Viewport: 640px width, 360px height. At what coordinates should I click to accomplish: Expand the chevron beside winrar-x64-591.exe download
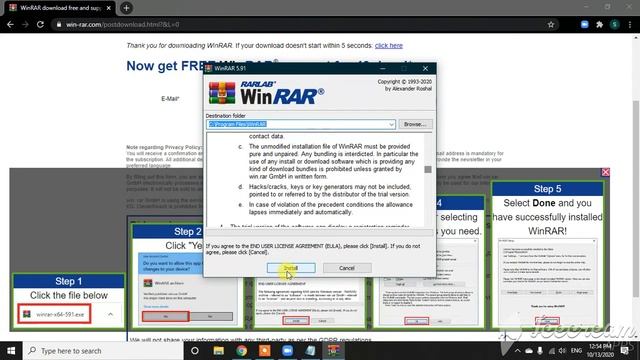tap(111, 314)
